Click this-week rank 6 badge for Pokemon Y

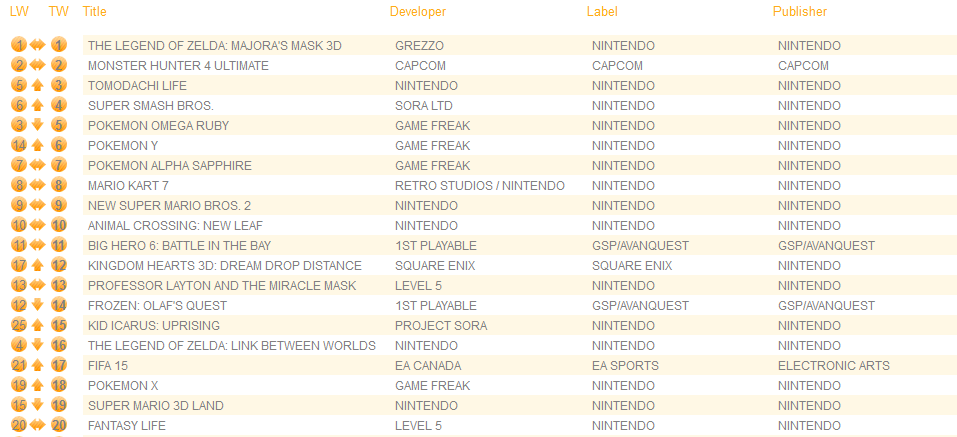coord(59,145)
